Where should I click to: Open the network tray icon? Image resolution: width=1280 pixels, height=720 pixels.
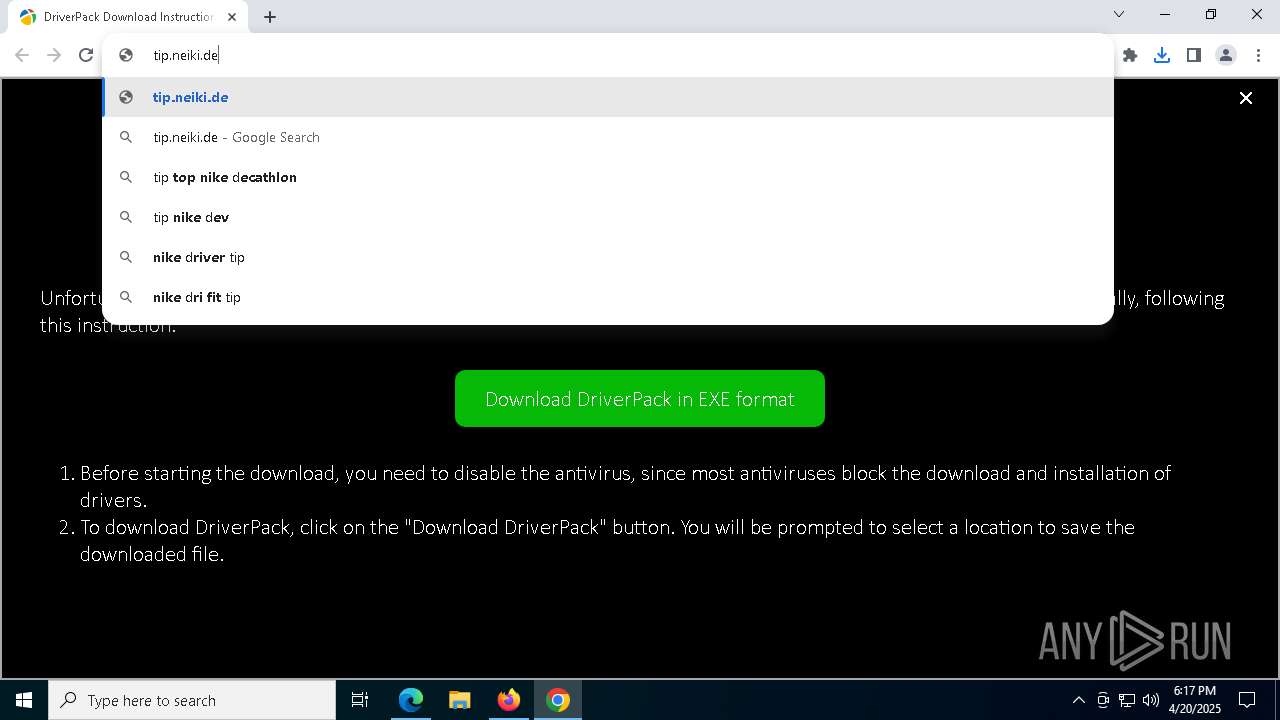click(x=1127, y=700)
